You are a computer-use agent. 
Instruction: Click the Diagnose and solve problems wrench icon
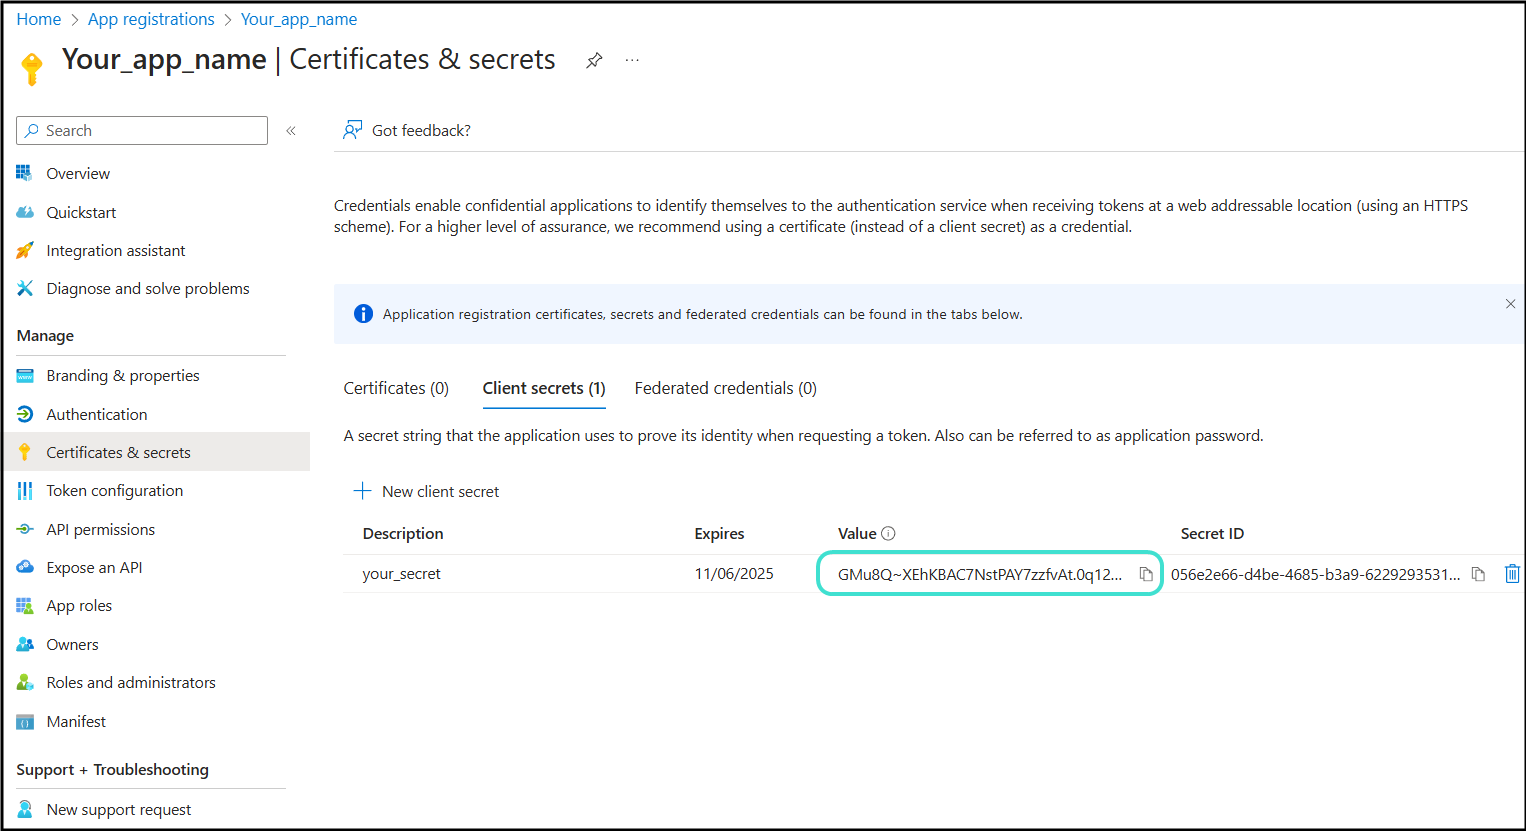point(25,288)
